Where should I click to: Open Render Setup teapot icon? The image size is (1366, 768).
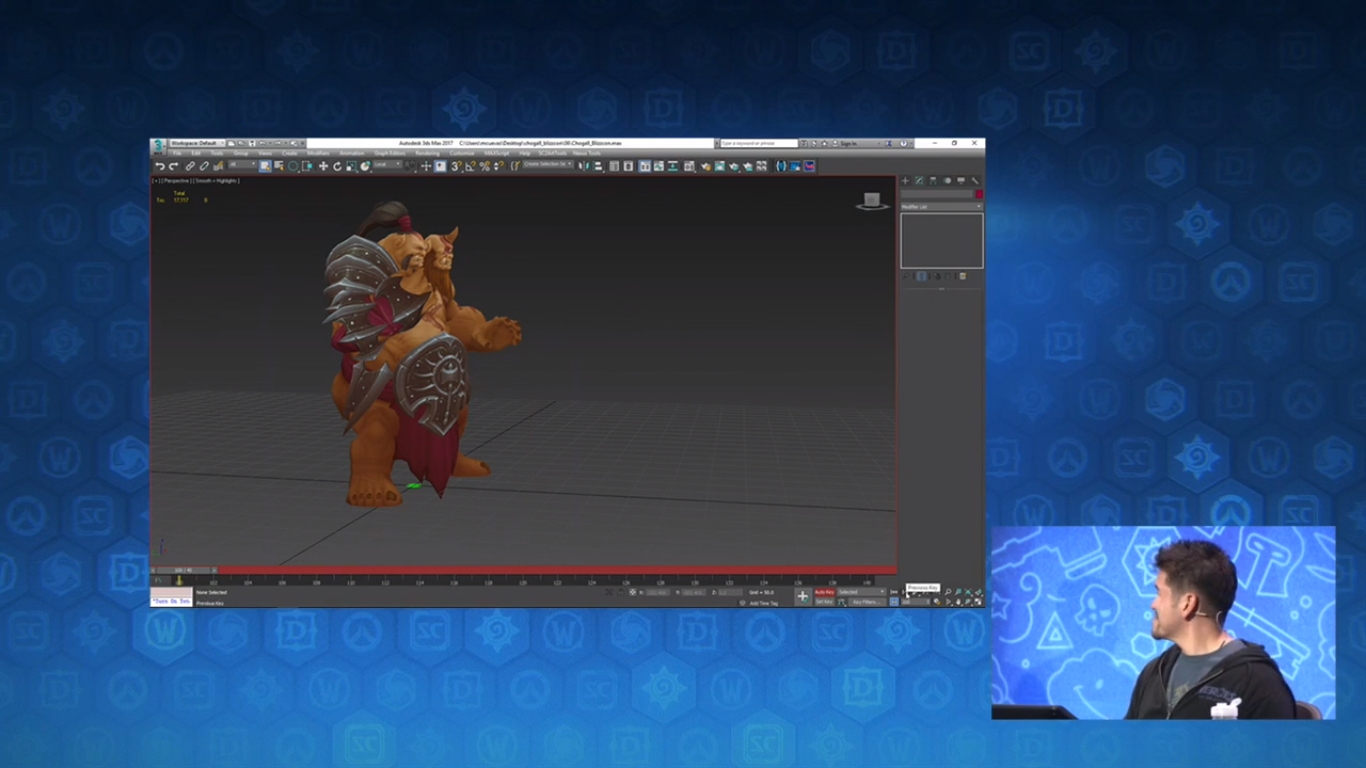705,166
